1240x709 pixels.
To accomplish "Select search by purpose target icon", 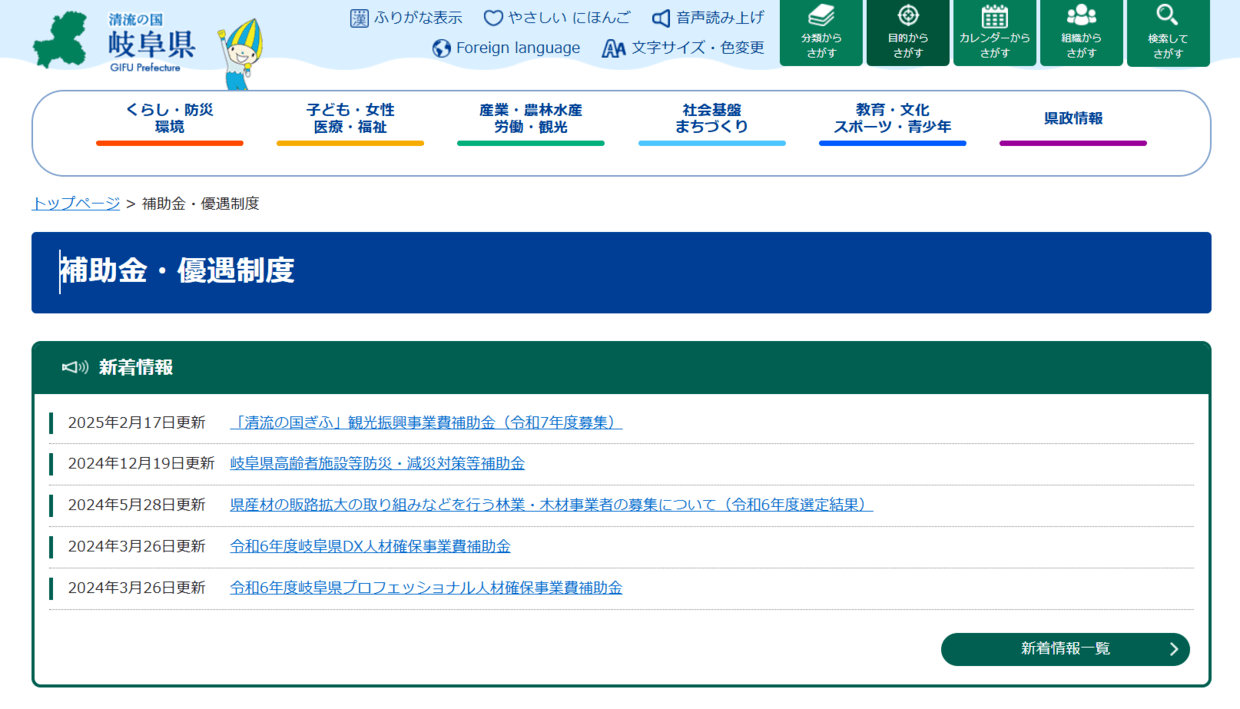I will coord(908,33).
